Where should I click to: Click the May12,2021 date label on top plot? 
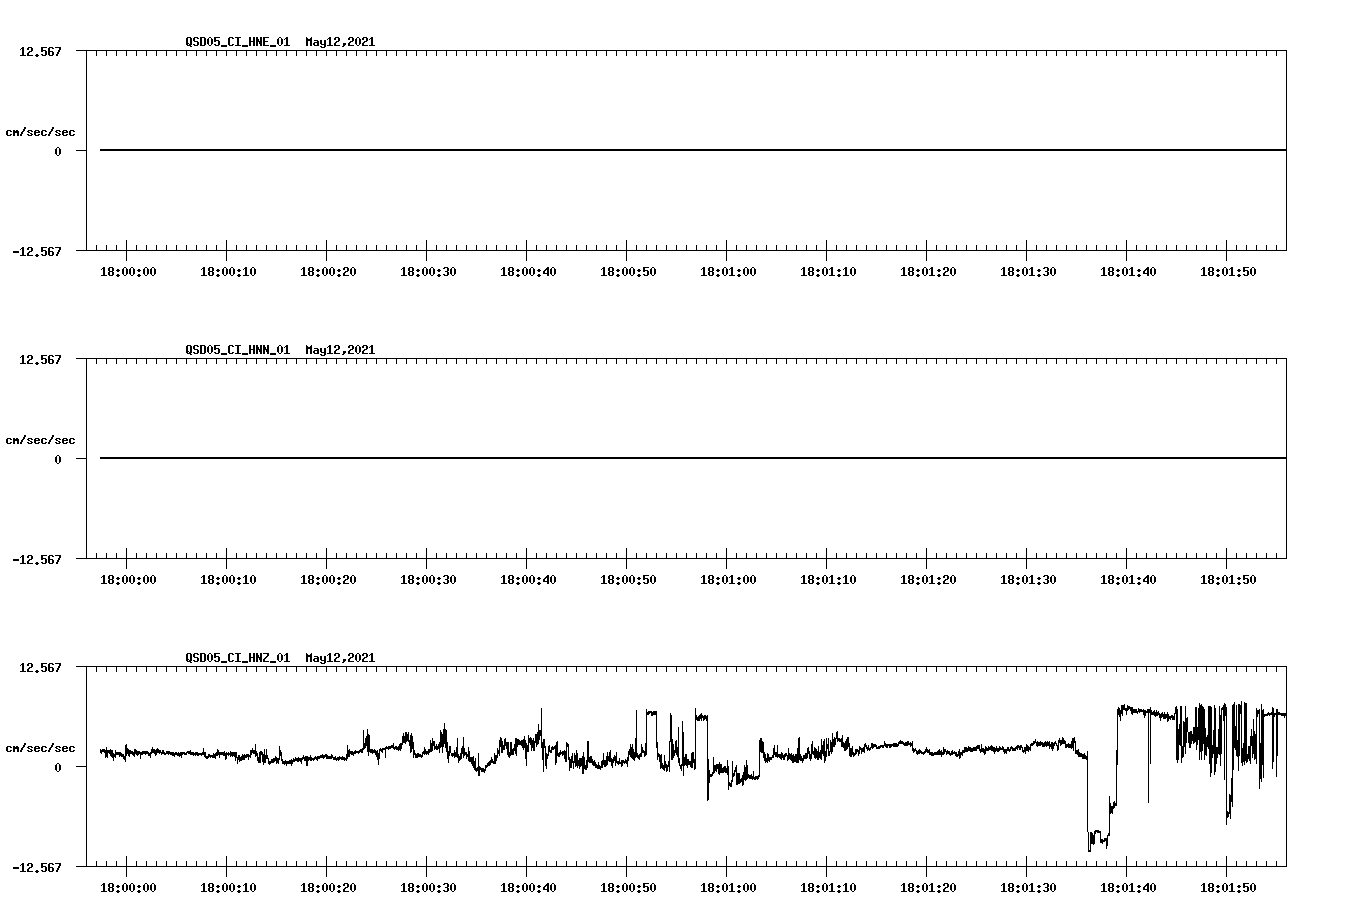(339, 43)
